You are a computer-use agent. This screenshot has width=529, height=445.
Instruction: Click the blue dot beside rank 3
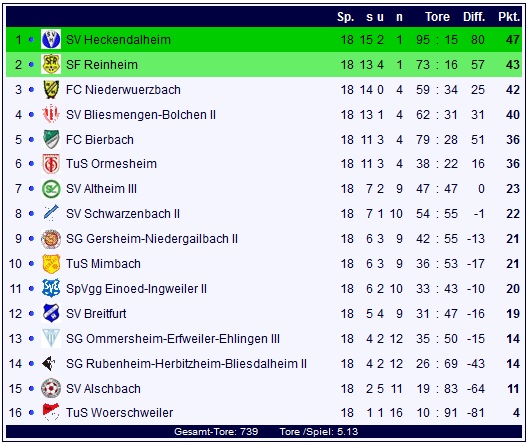coord(31,90)
